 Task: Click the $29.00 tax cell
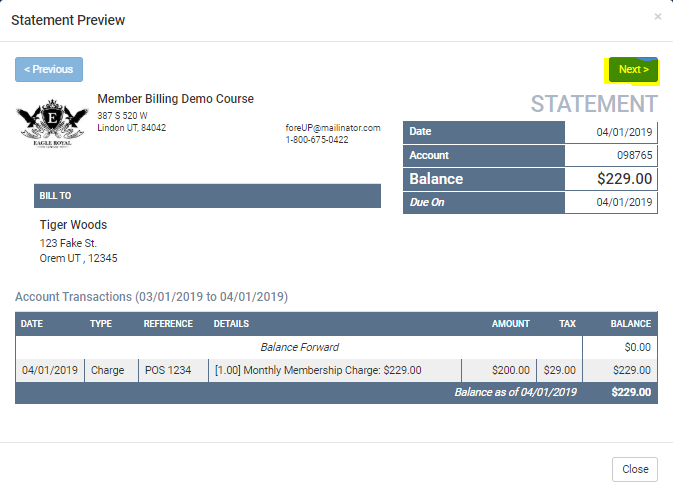coord(559,370)
